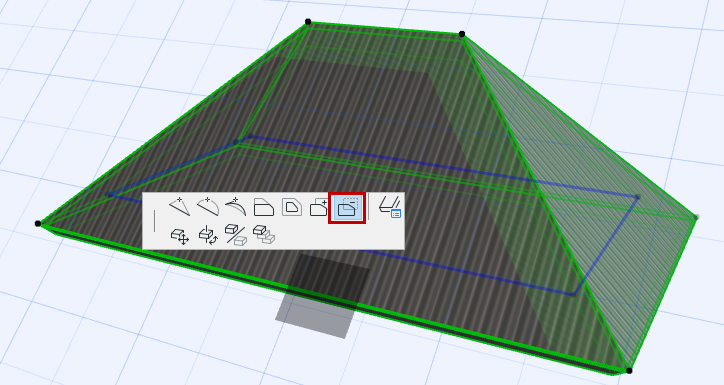
Task: Select the gray box beneath the roof
Action: 322,296
